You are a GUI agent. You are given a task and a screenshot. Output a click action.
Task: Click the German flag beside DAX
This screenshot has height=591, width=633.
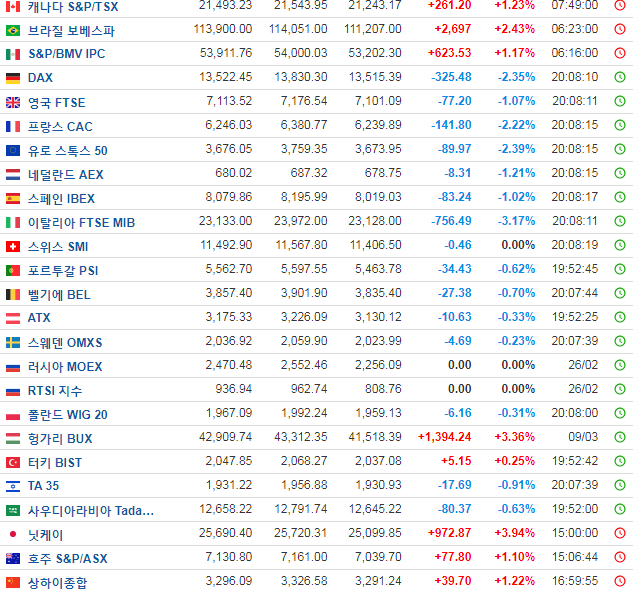[x=13, y=78]
